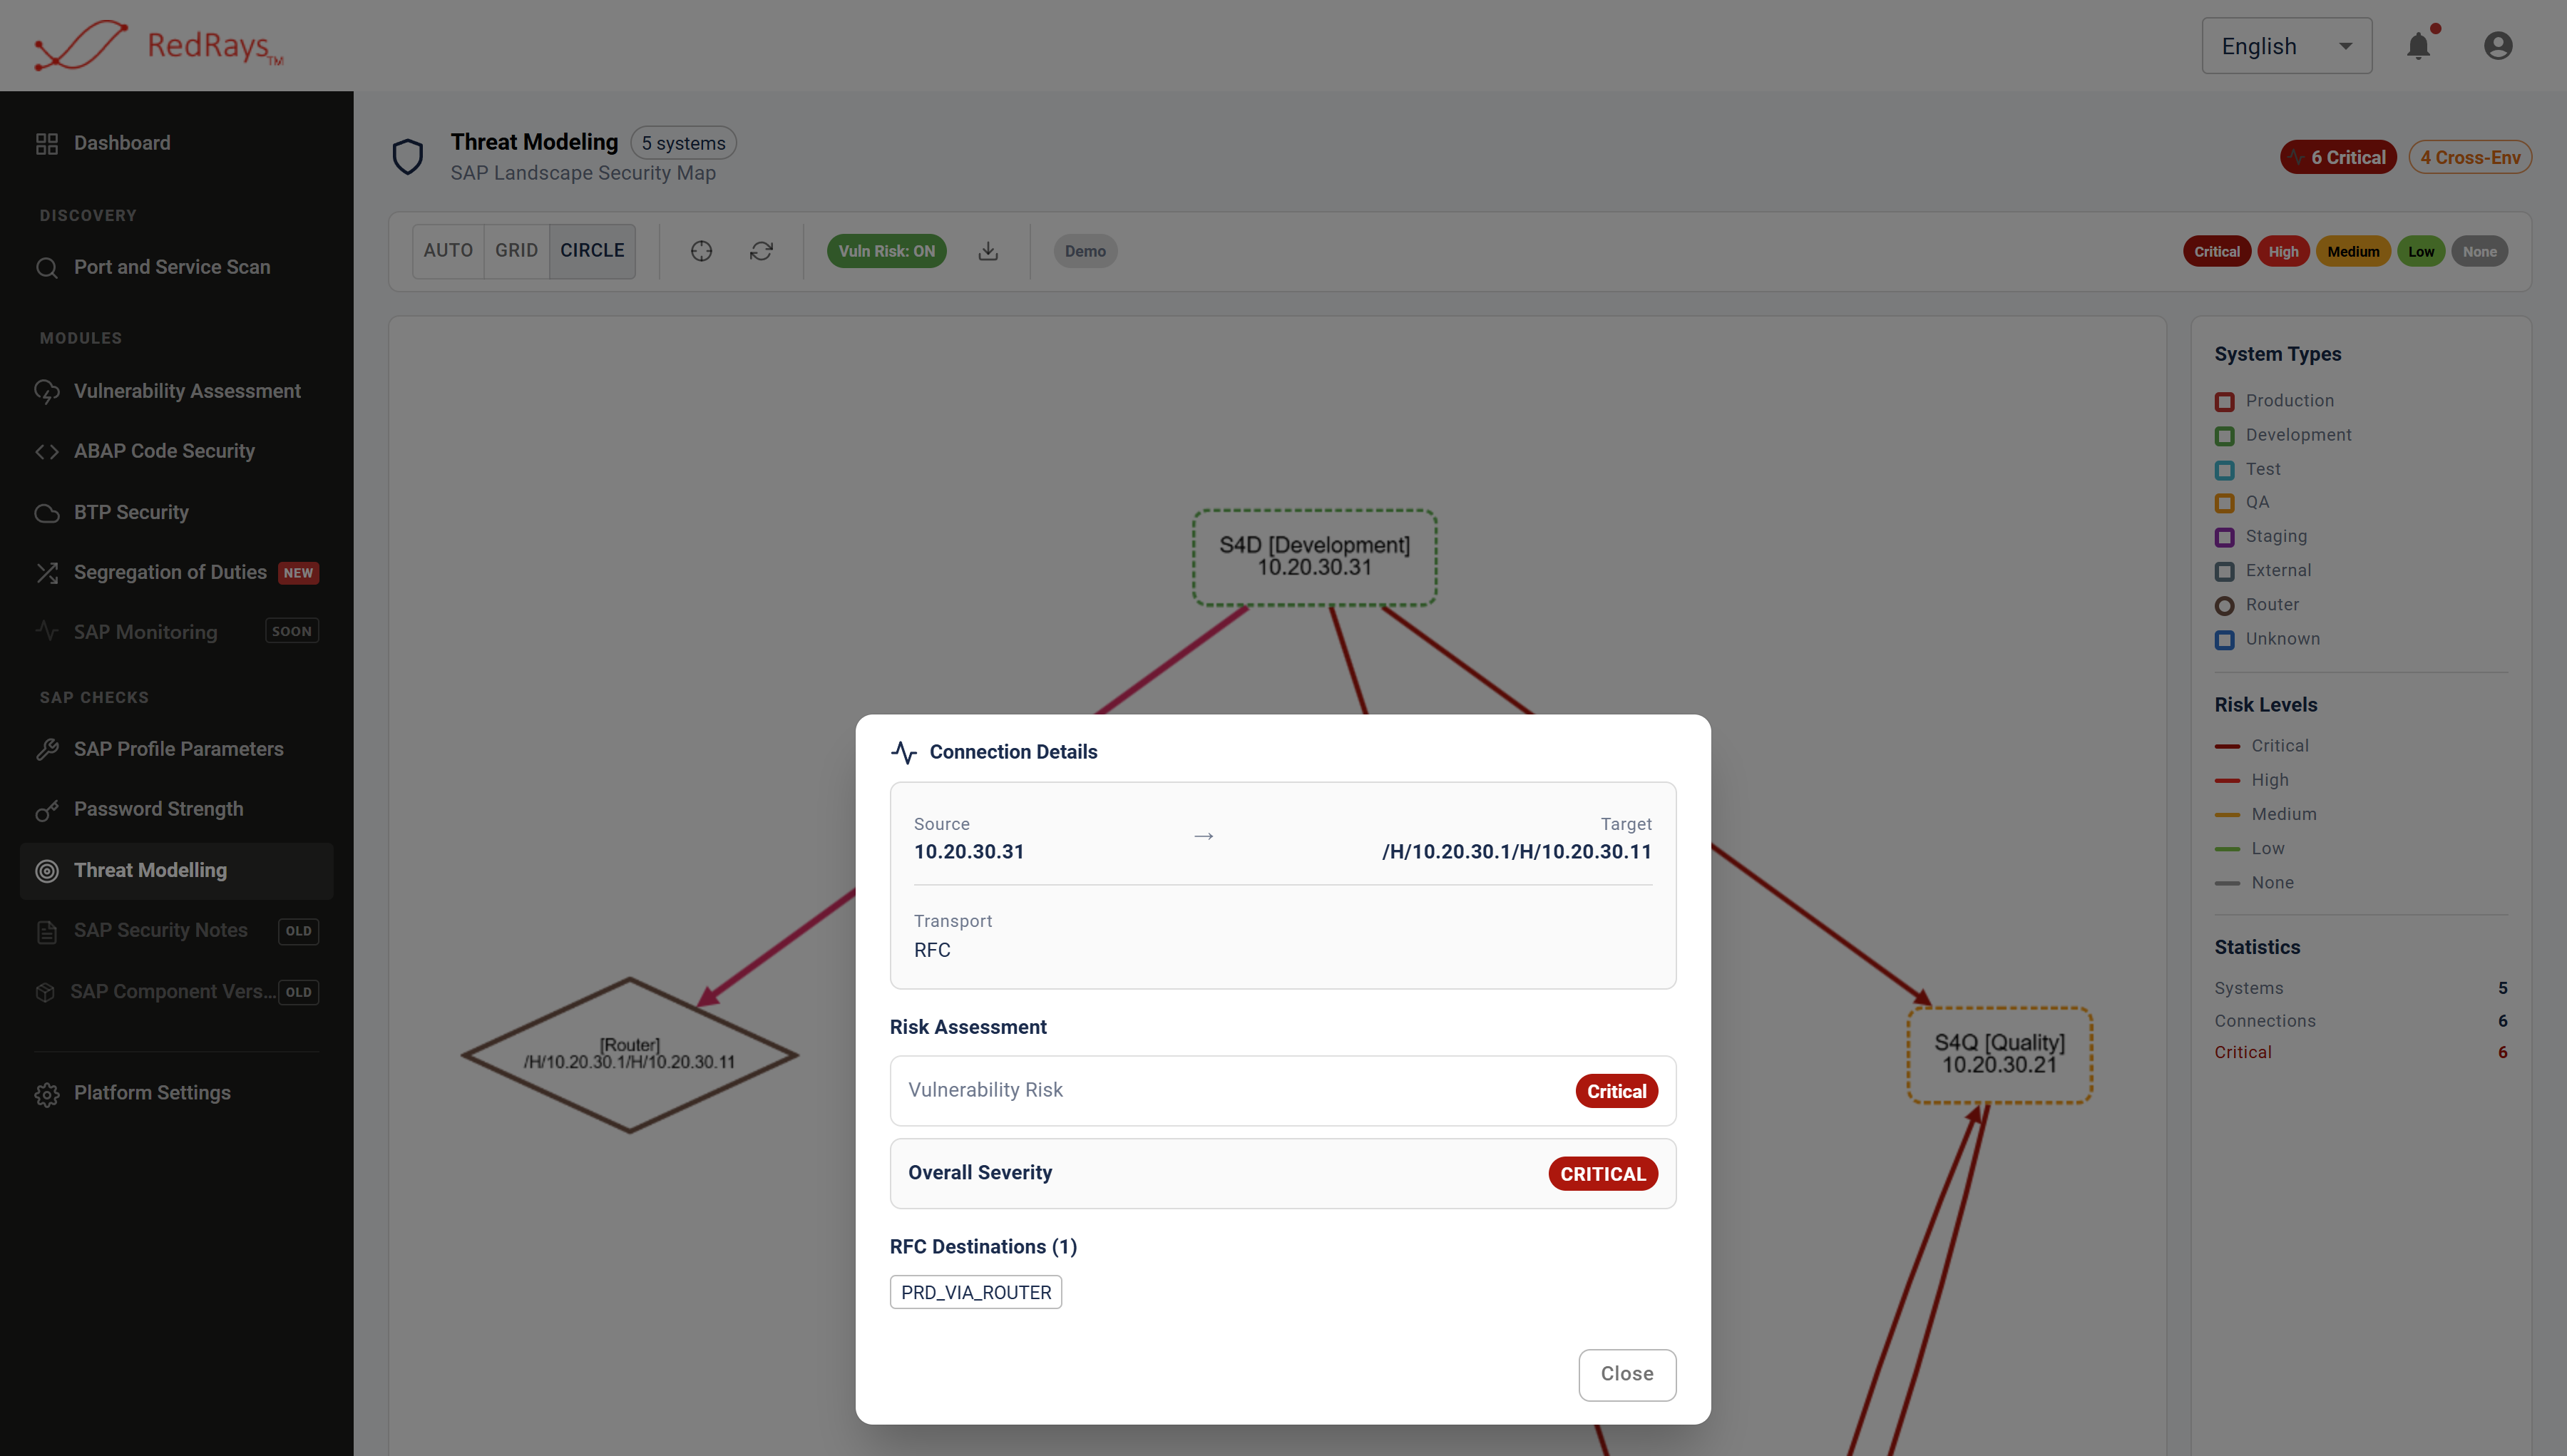This screenshot has height=1456, width=2567.
Task: Open Password Strength check
Action: [177, 810]
